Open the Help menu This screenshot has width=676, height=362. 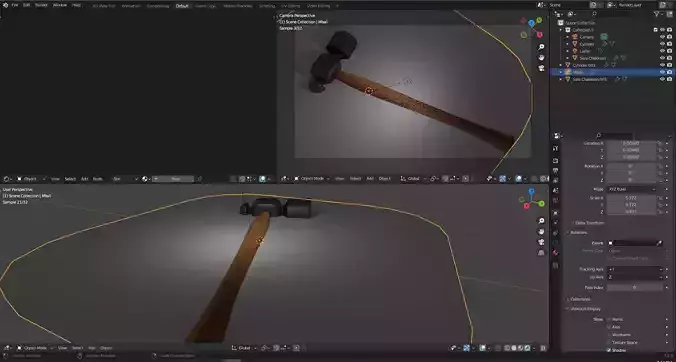pyautogui.click(x=76, y=5)
